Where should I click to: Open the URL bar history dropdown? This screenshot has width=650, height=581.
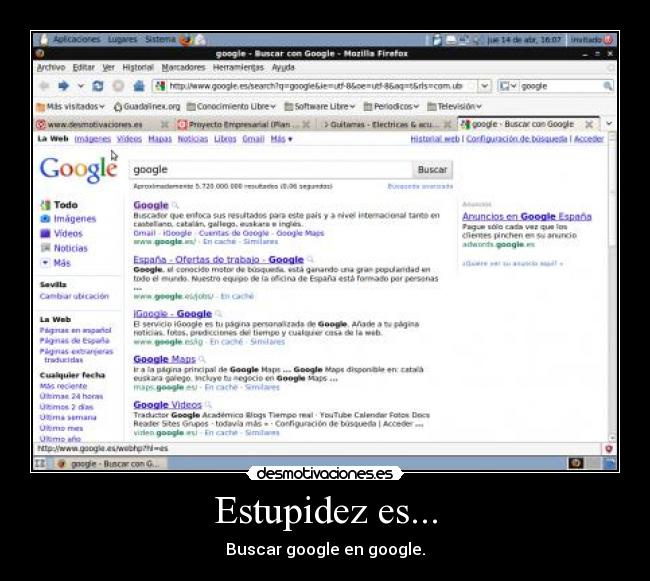pos(484,86)
